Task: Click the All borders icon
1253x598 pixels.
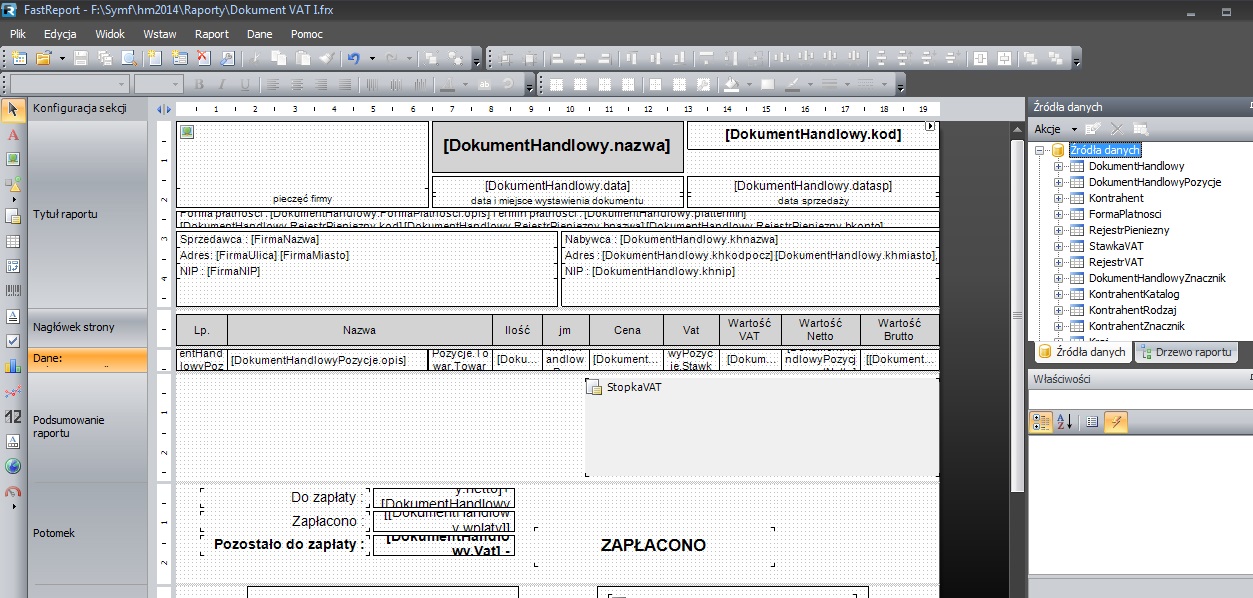Action: [655, 84]
